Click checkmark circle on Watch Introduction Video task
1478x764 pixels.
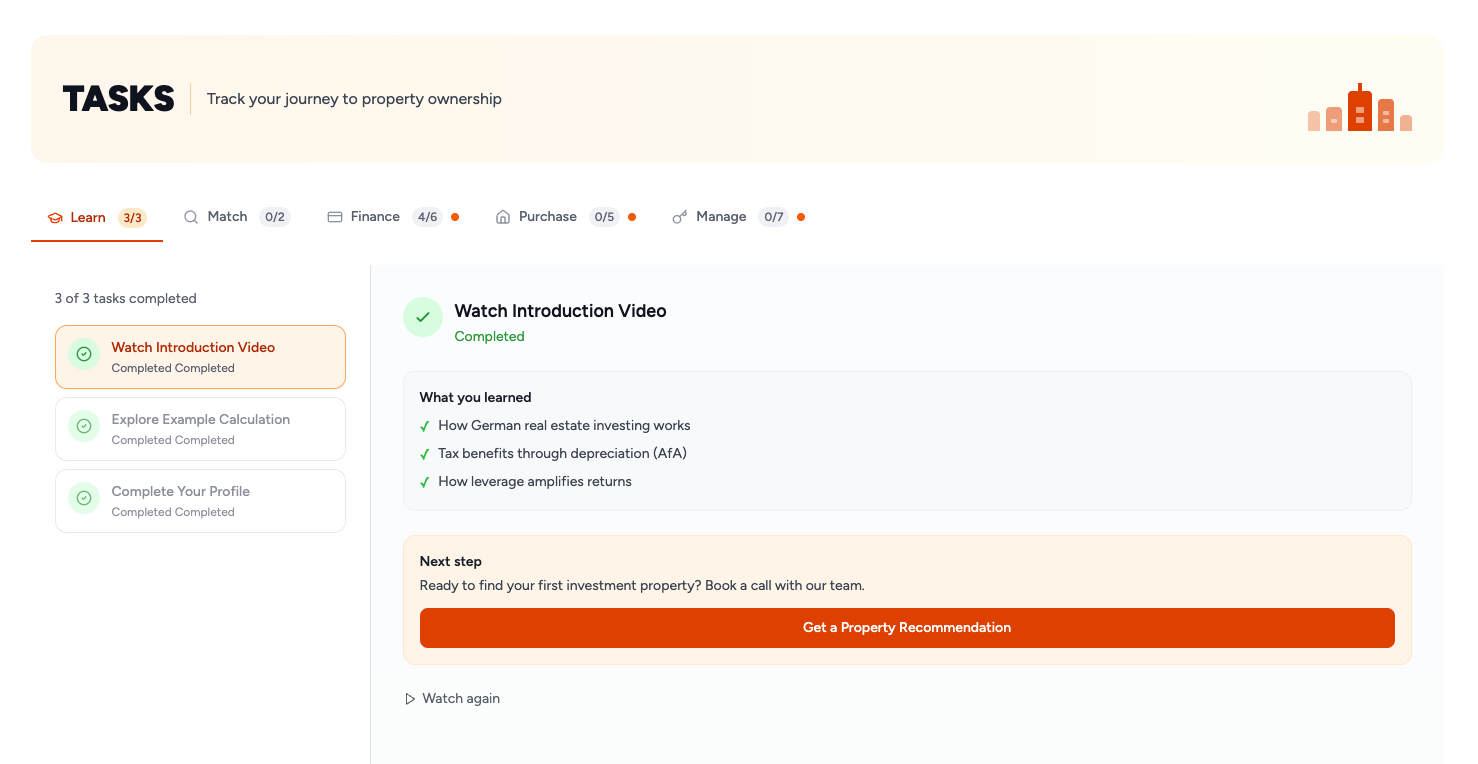pyautogui.click(x=84, y=354)
